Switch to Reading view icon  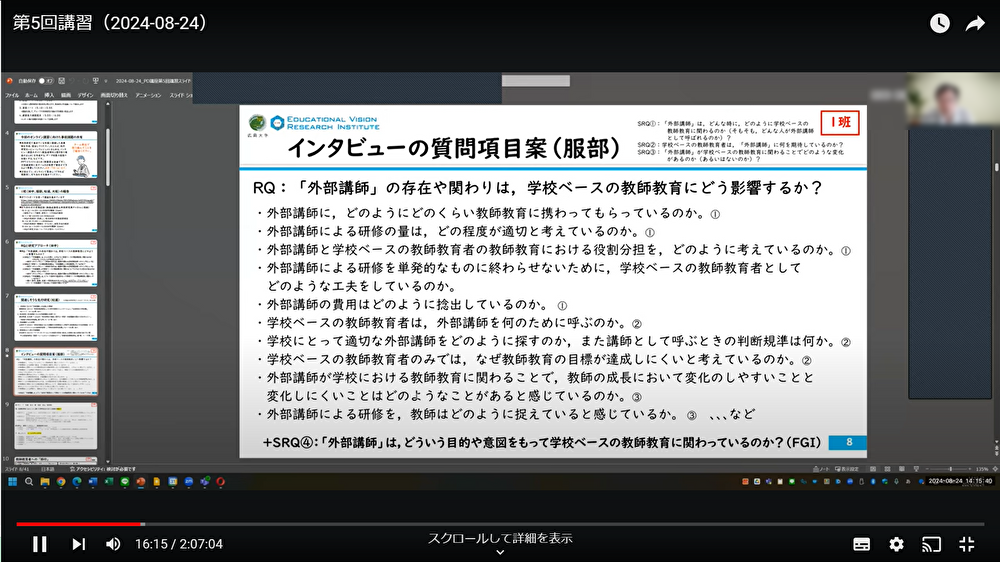pyautogui.click(x=902, y=469)
